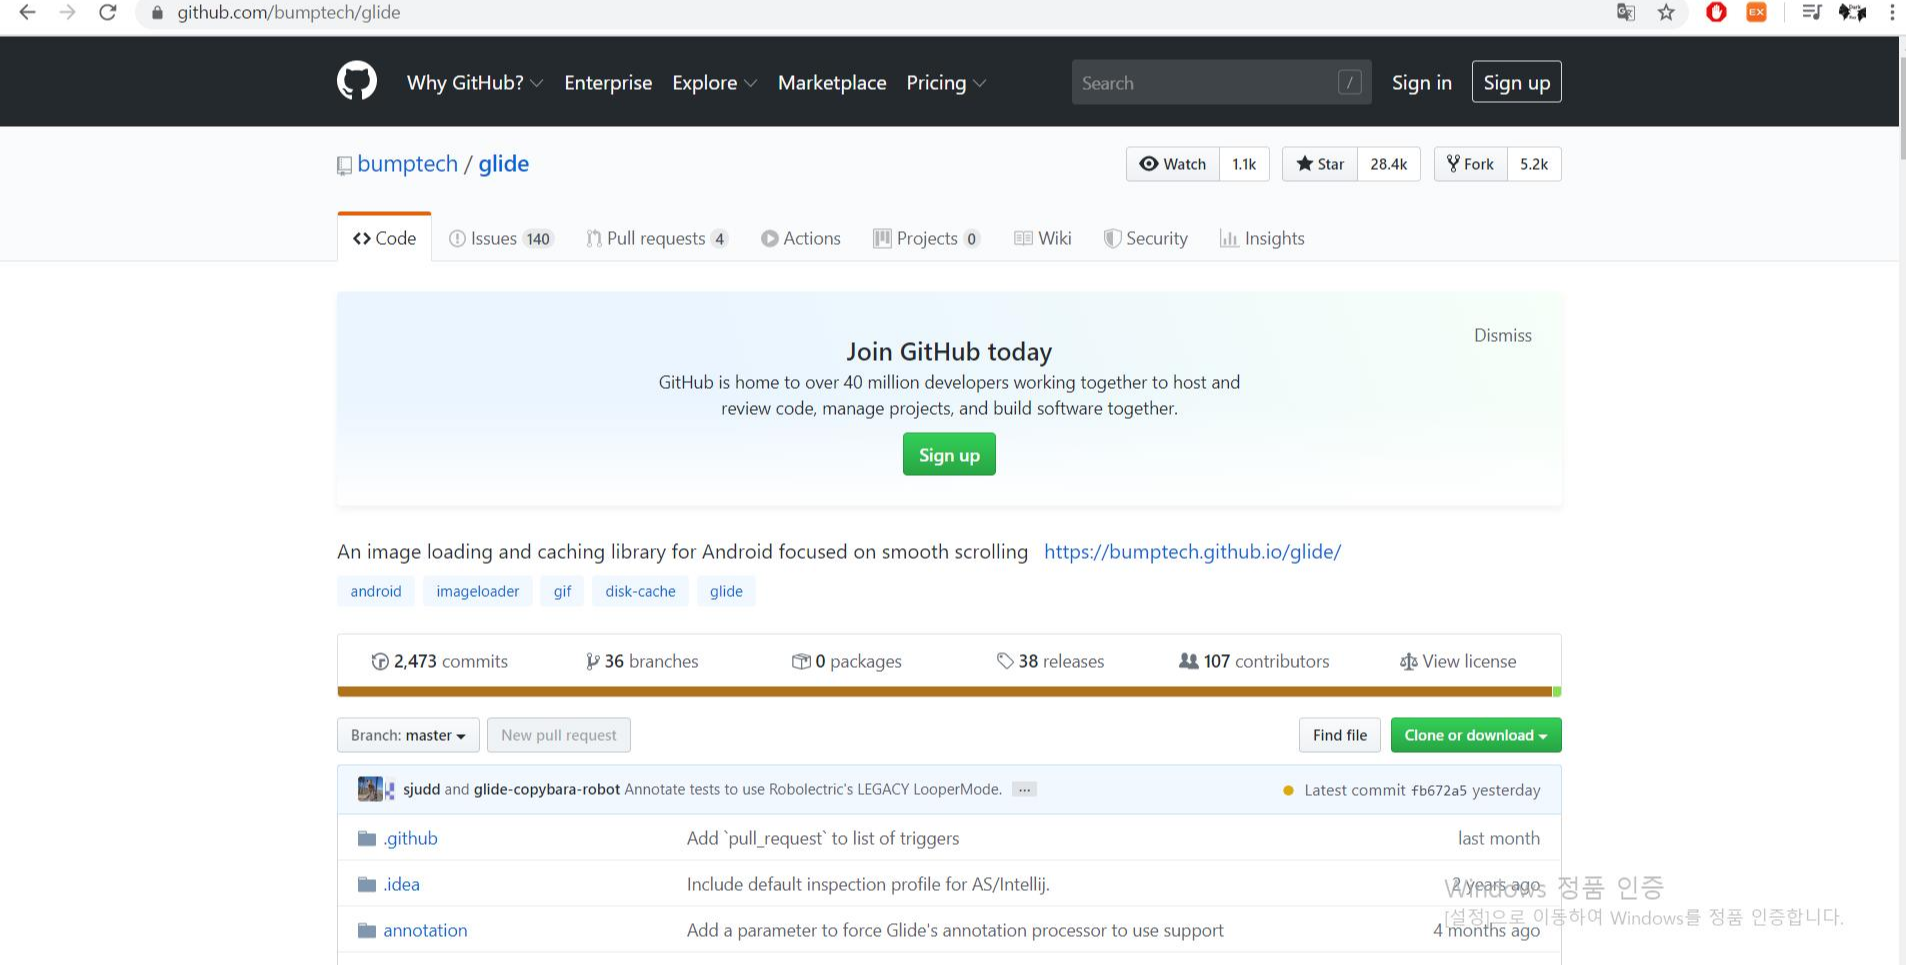The image size is (1906, 965).
Task: Open the Security tab
Action: click(1146, 238)
